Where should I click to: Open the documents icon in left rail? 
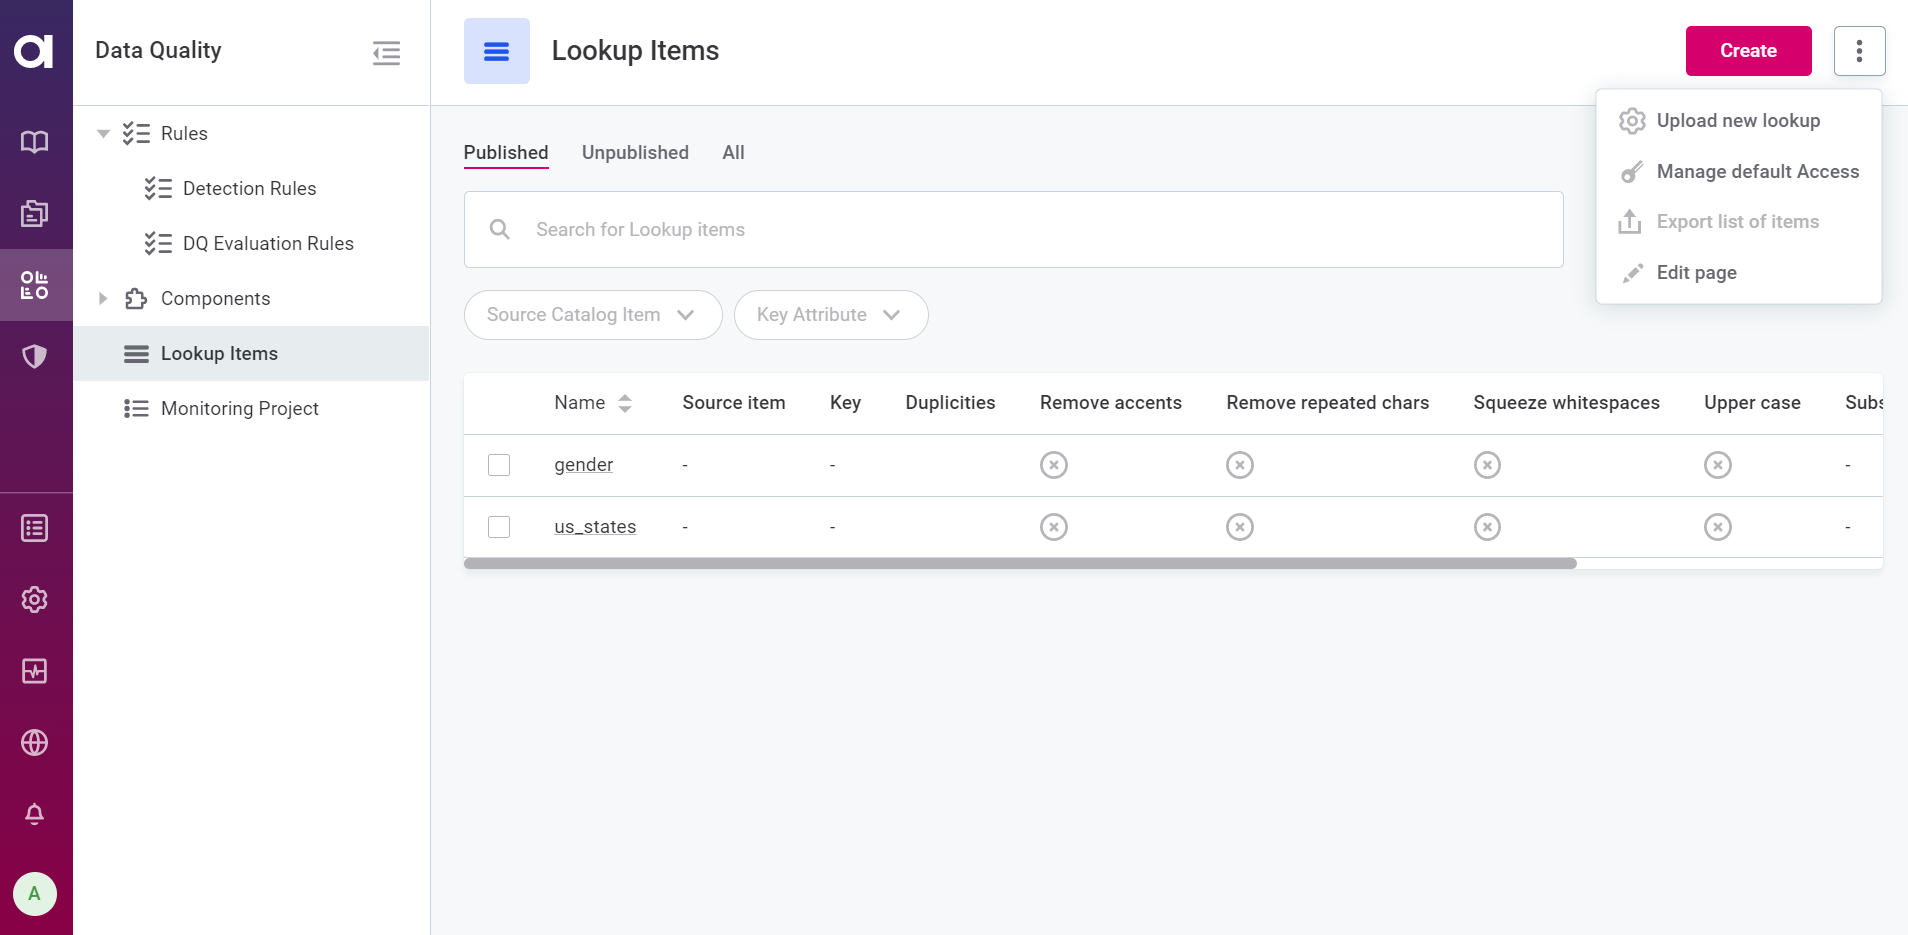35,213
